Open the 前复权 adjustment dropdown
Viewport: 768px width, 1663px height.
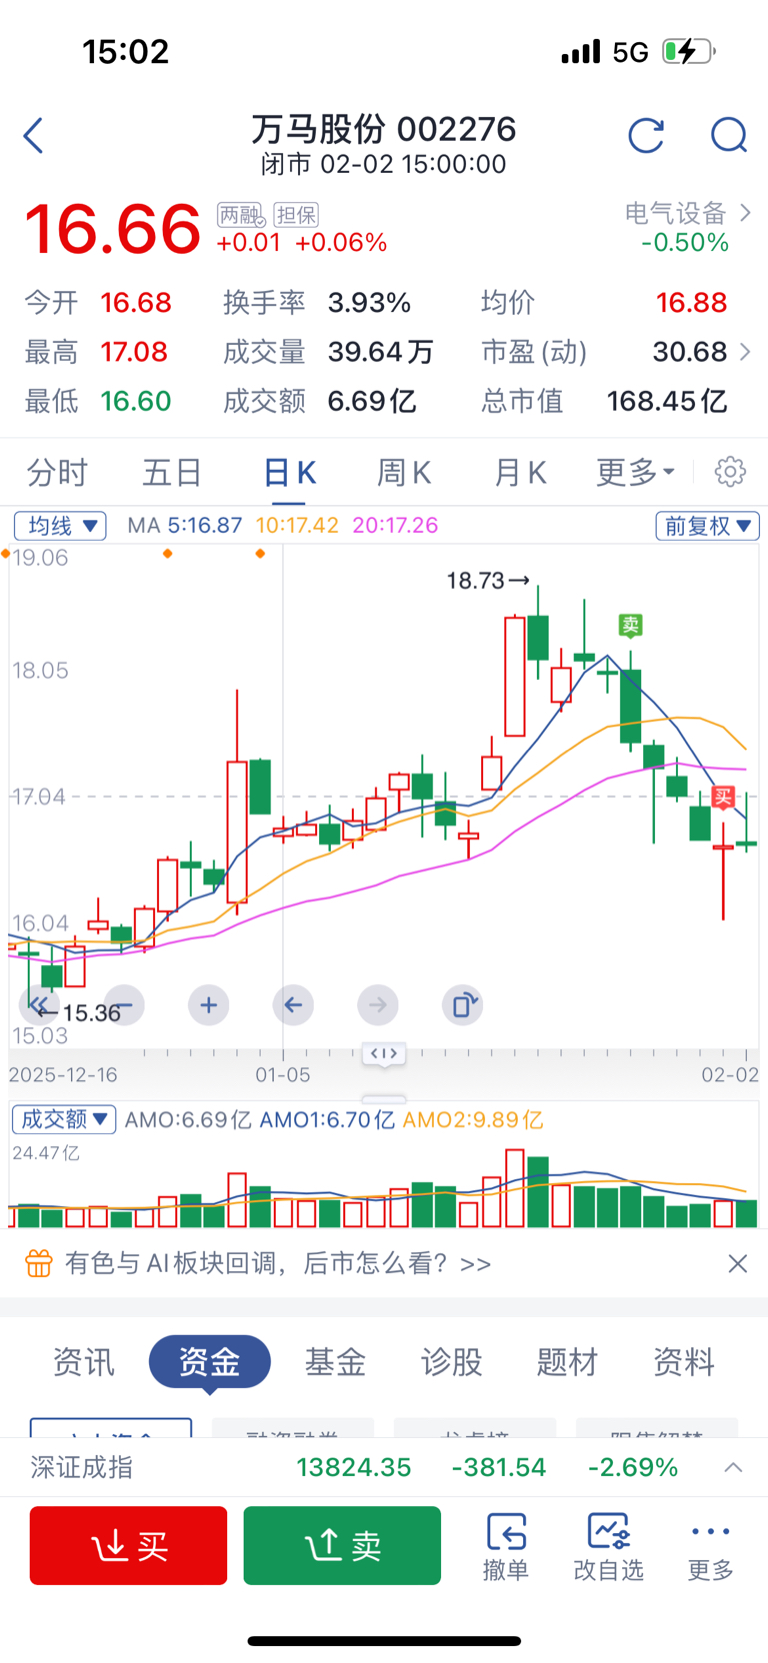click(x=707, y=526)
